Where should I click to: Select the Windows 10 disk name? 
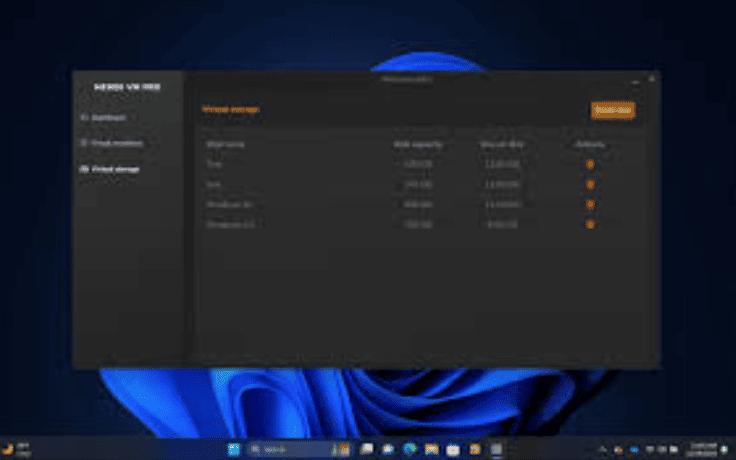point(230,204)
